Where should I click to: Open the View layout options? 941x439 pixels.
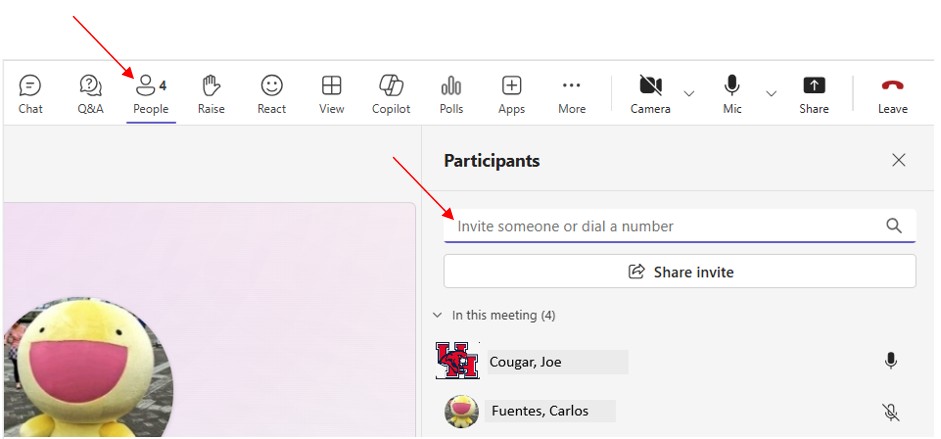coord(331,95)
